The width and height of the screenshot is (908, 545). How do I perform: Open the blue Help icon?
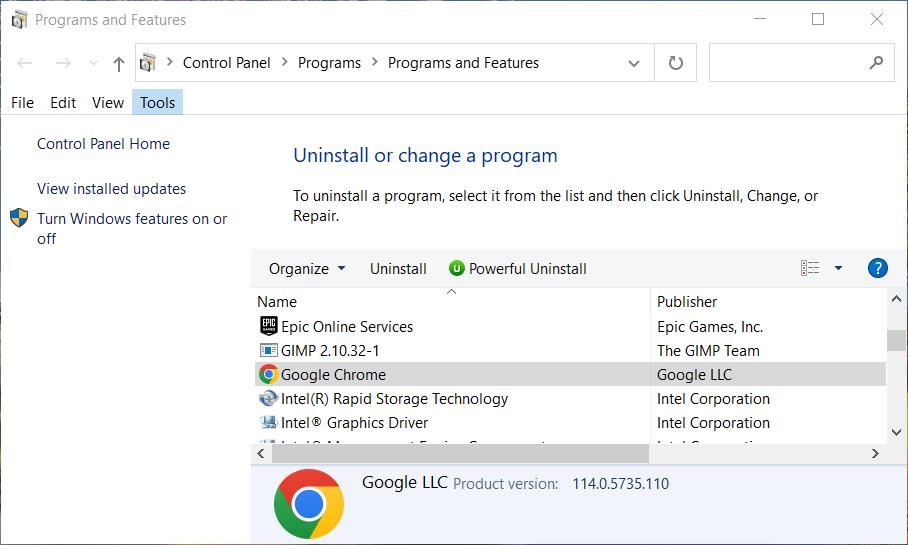877,268
